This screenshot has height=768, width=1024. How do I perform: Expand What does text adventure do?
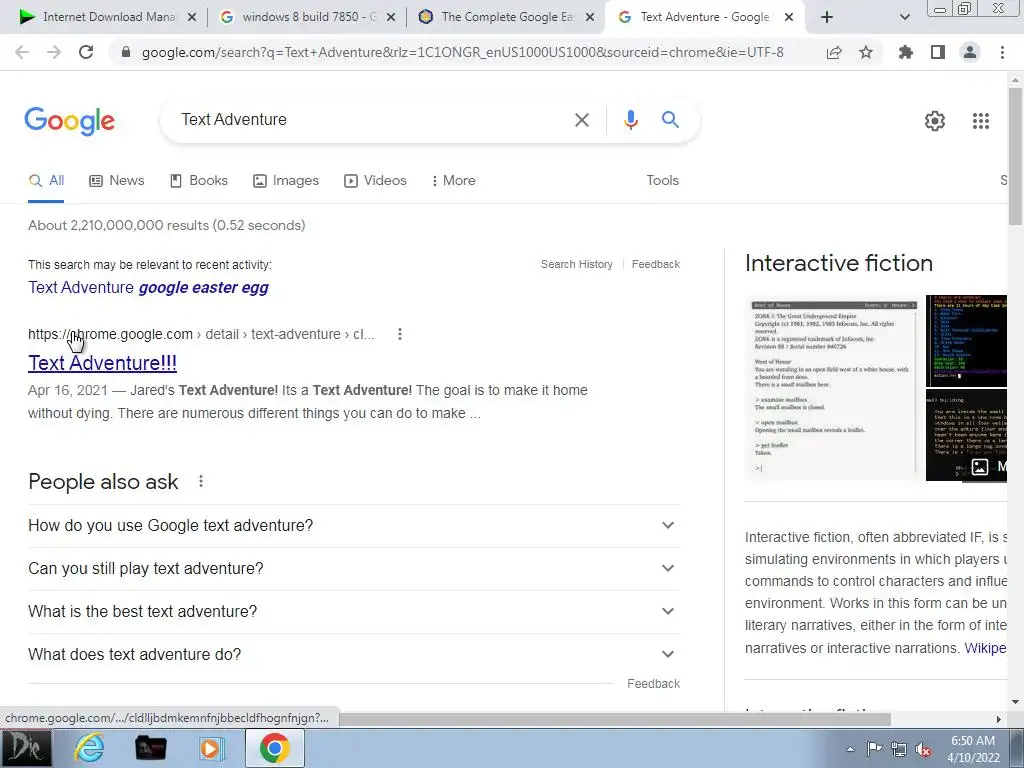pos(354,654)
